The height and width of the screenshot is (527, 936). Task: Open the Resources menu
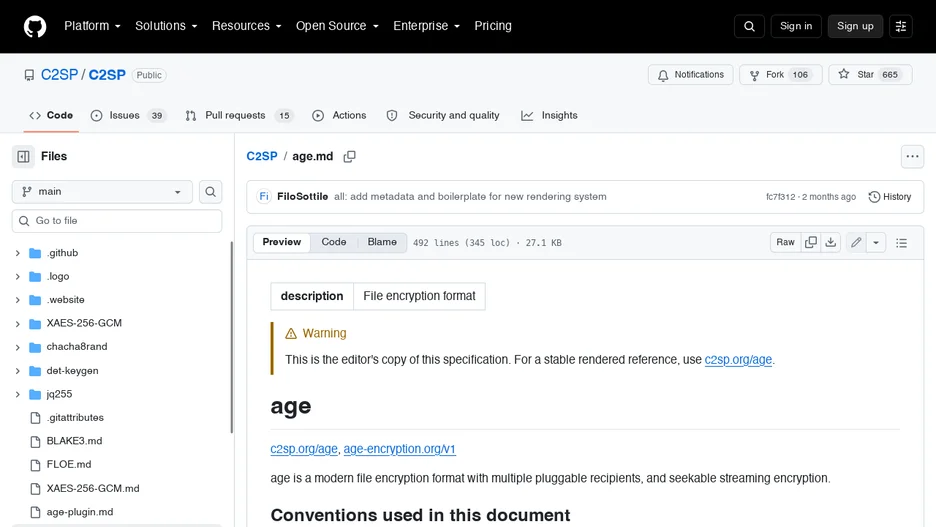tap(246, 26)
